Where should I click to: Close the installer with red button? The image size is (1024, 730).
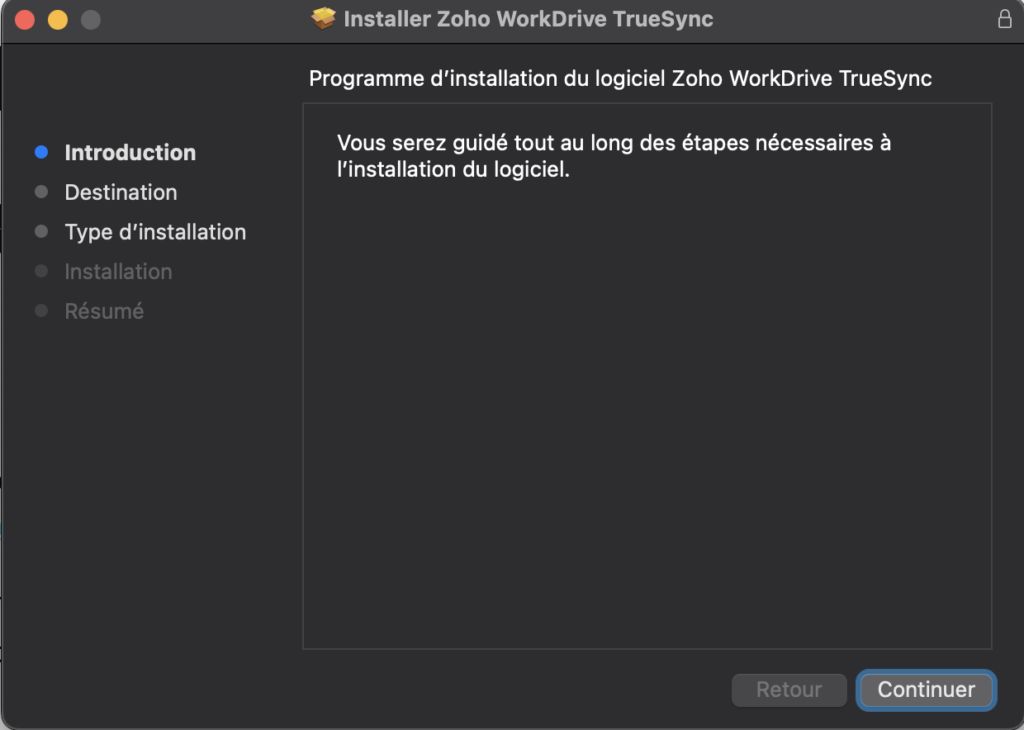pos(25,20)
